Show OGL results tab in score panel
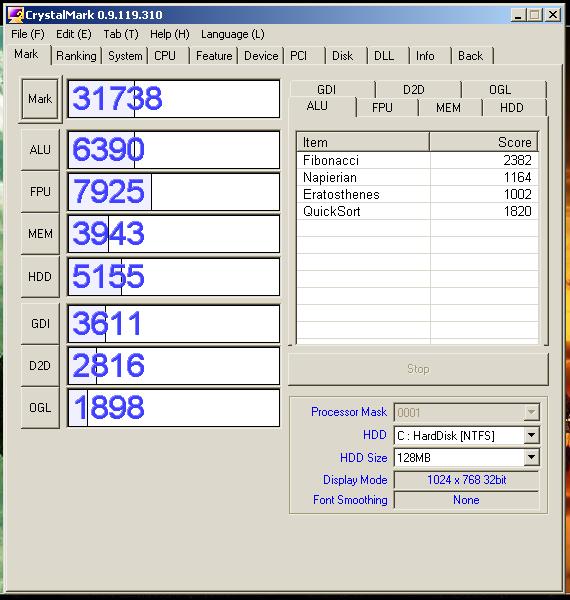Screen dimensions: 570x600 click(x=504, y=90)
